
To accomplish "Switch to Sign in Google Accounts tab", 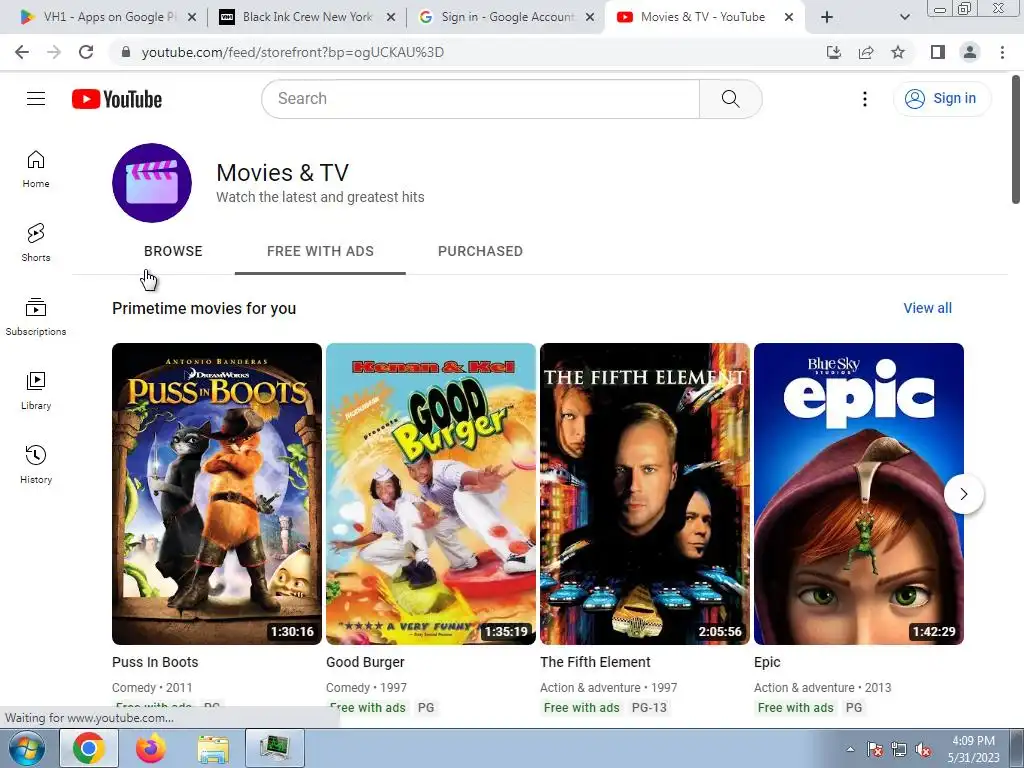I will pos(506,17).
